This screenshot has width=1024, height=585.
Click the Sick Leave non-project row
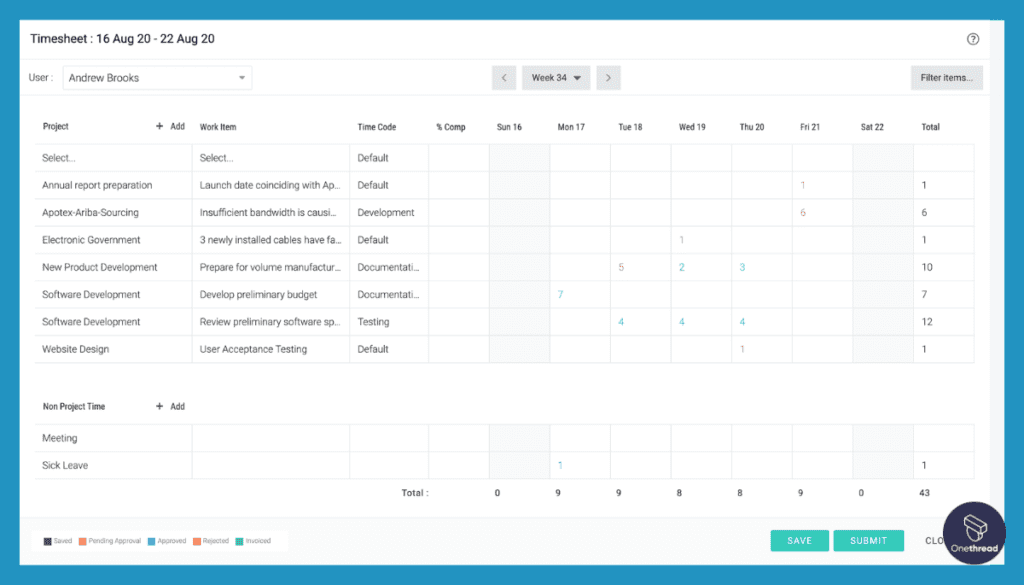pos(504,466)
